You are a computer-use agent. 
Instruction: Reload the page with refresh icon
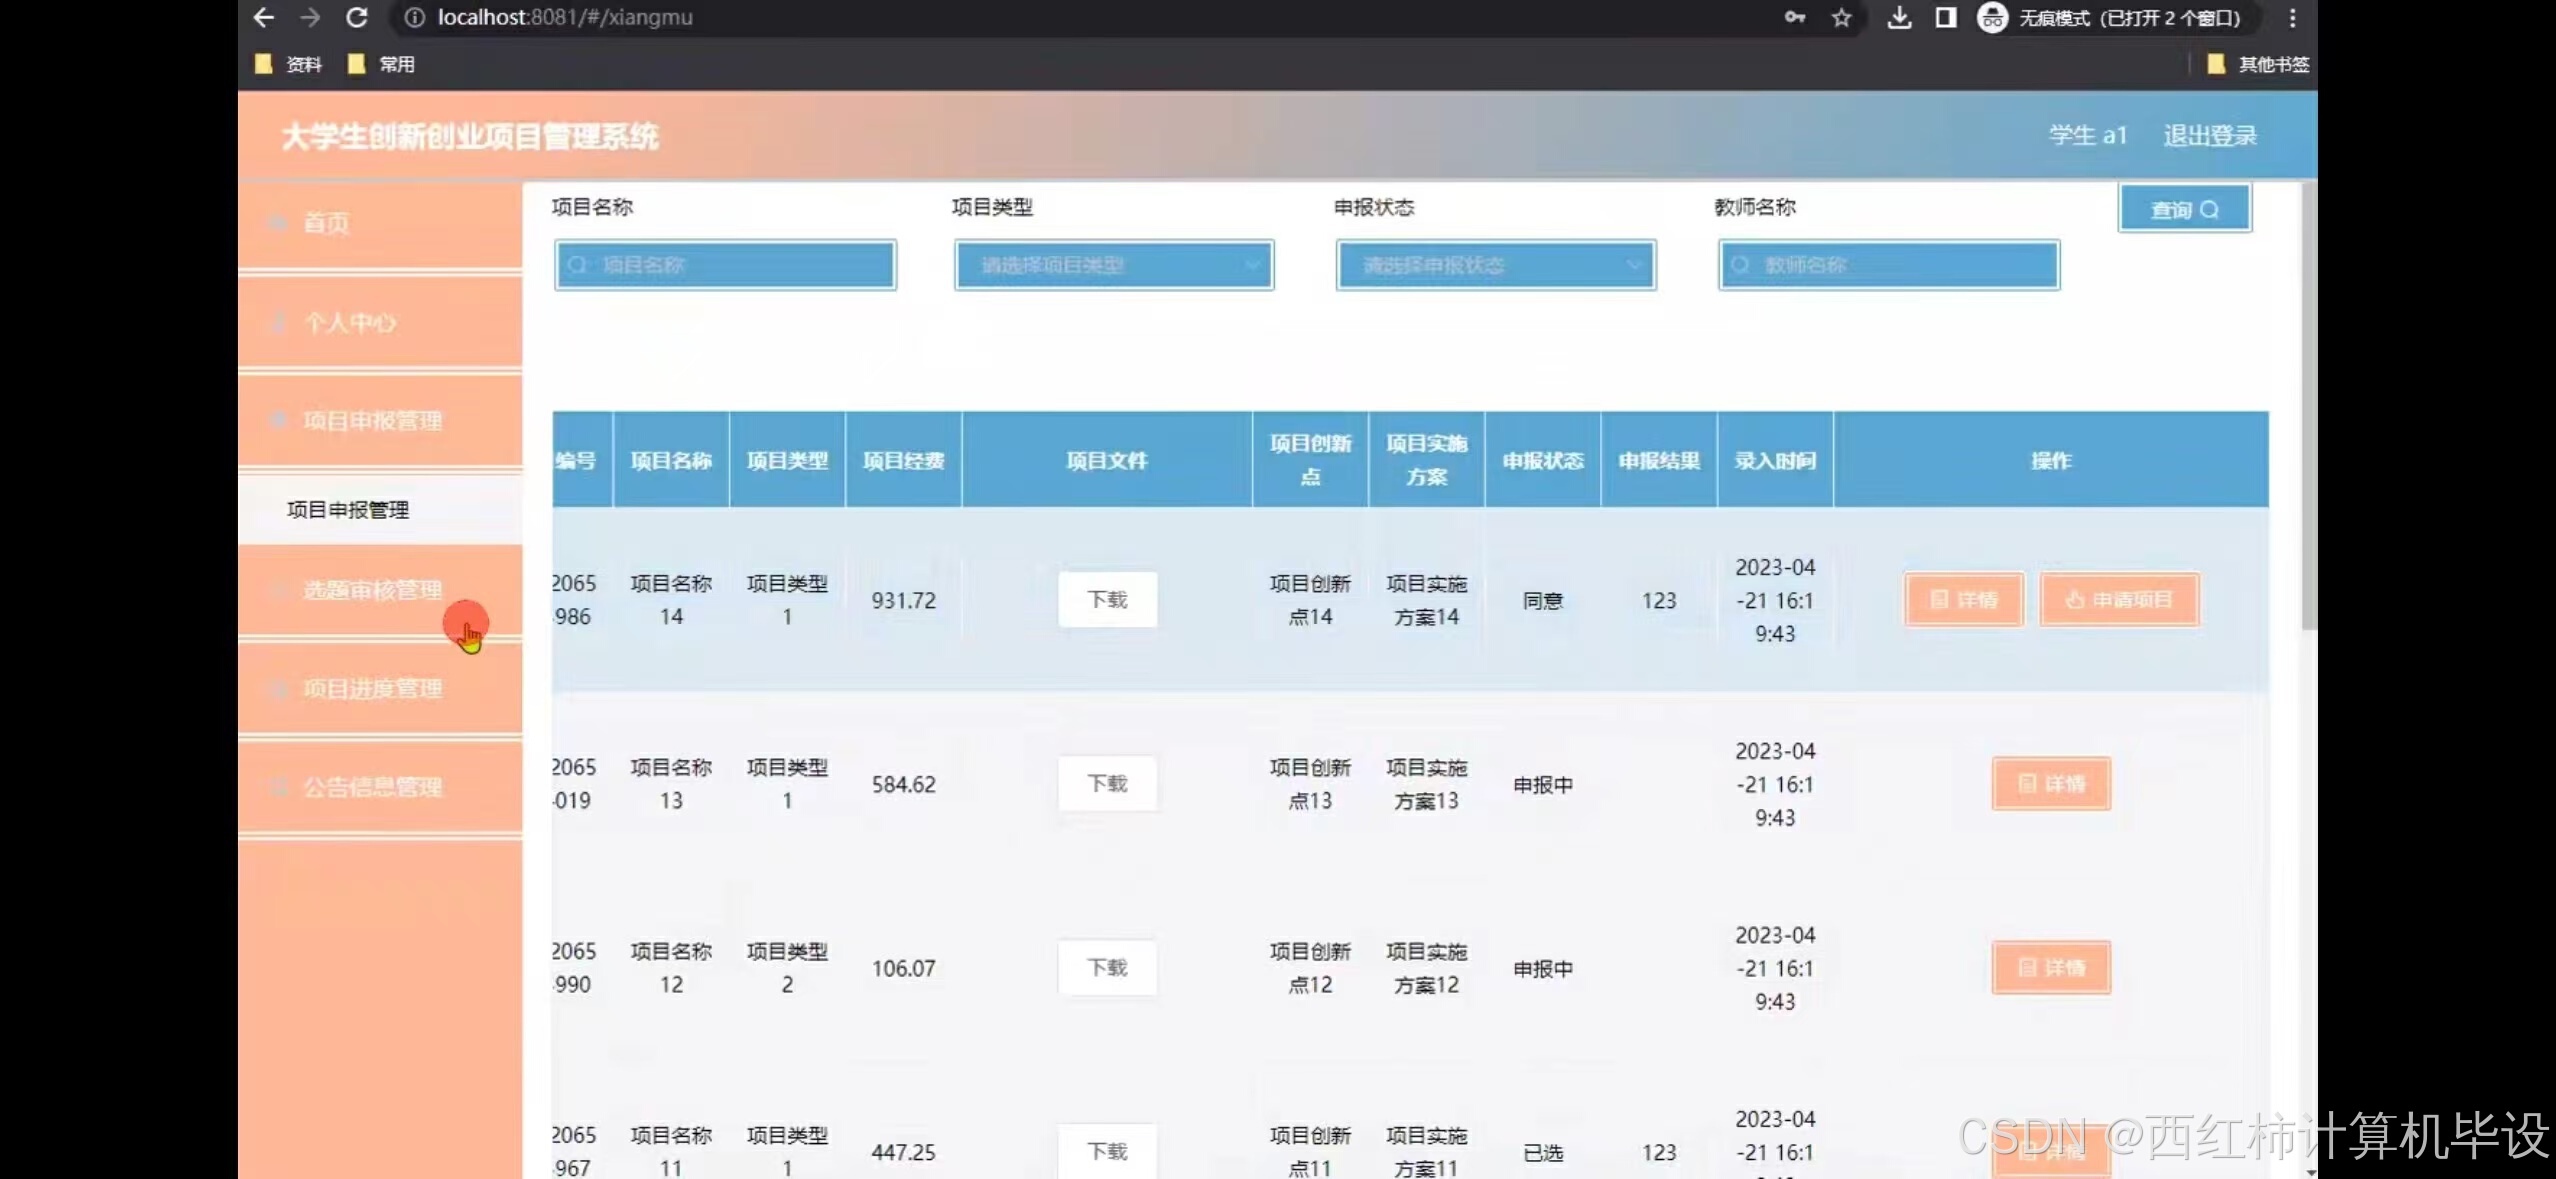[x=357, y=17]
